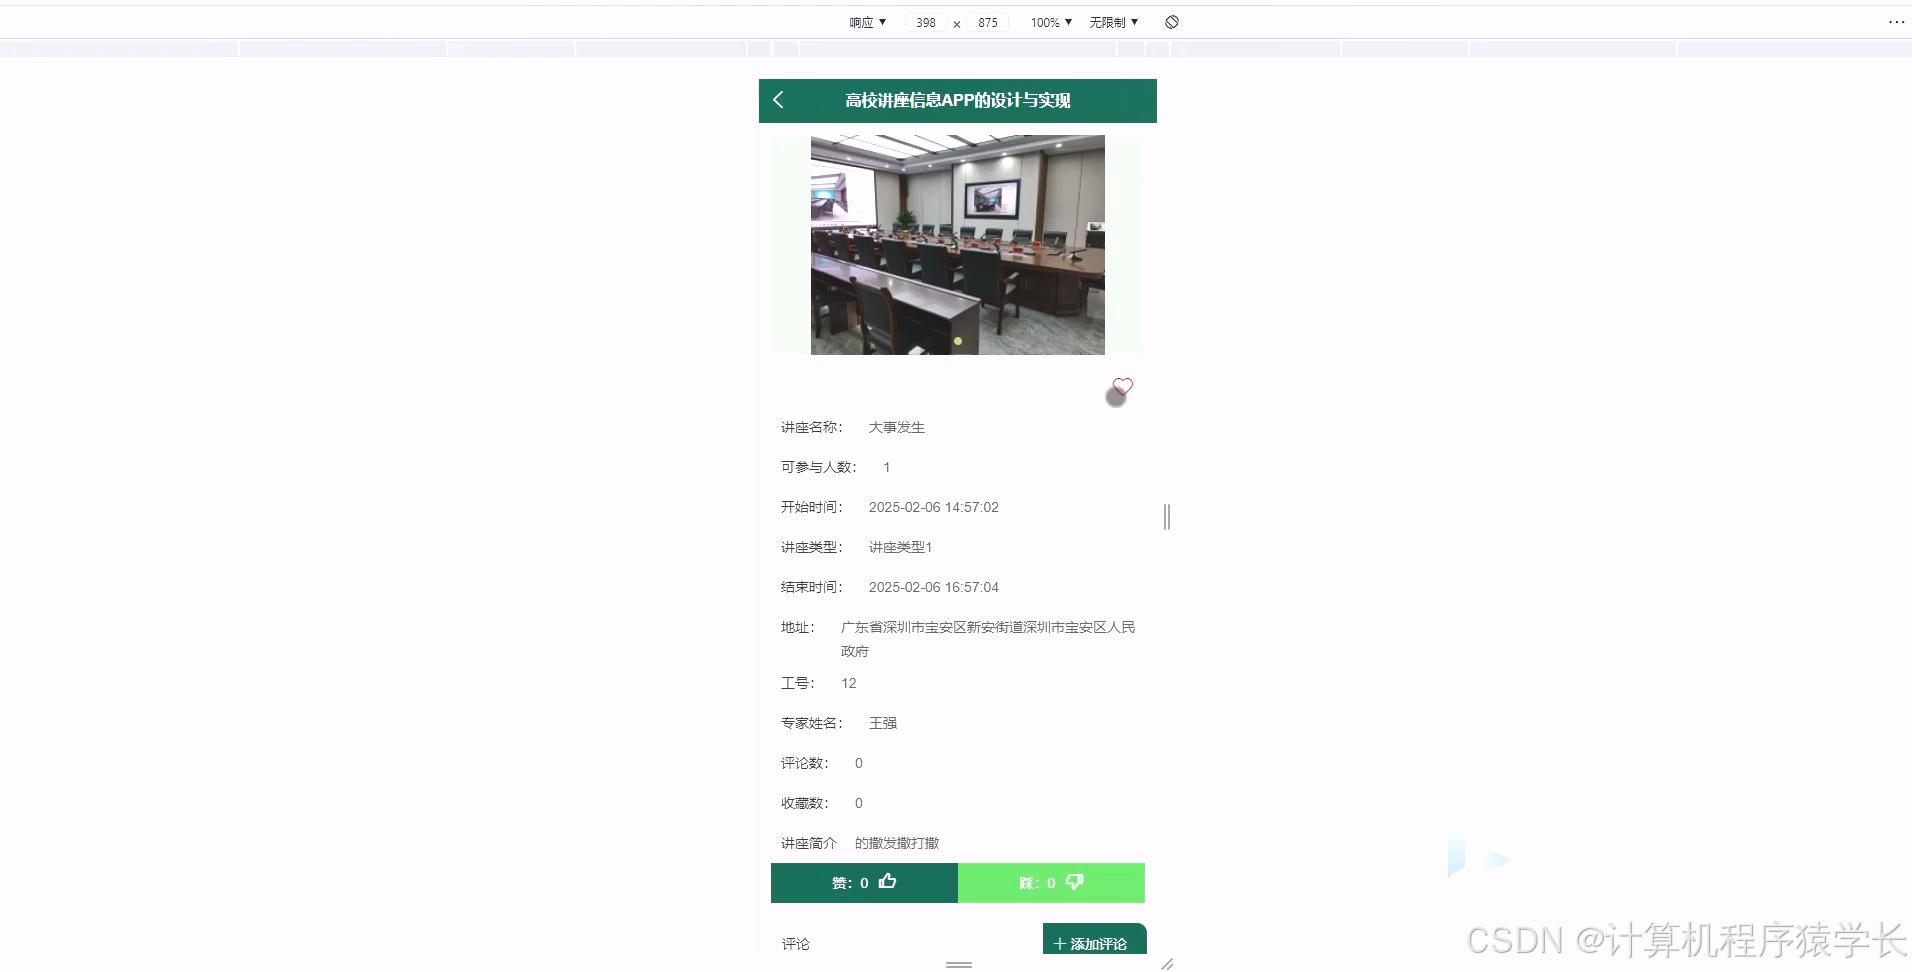1912x972 pixels.
Task: Click the 赞: 0 like button
Action: (x=864, y=882)
